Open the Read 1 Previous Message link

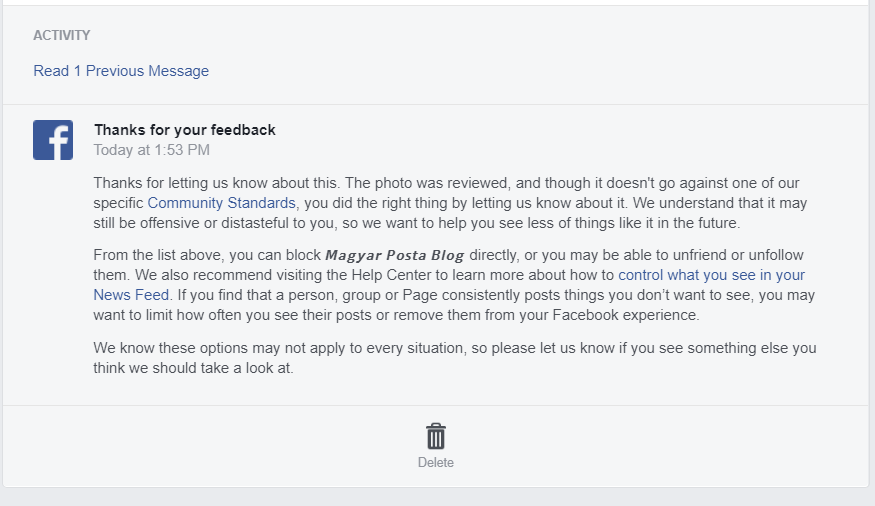[121, 71]
